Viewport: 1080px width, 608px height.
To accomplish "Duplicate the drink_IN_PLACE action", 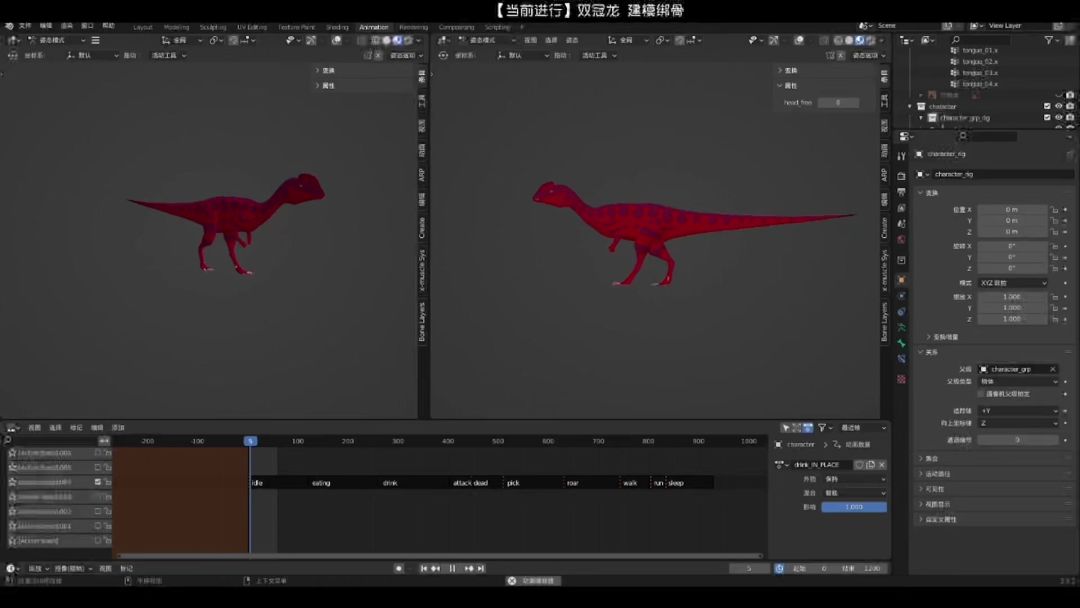I will [x=870, y=464].
